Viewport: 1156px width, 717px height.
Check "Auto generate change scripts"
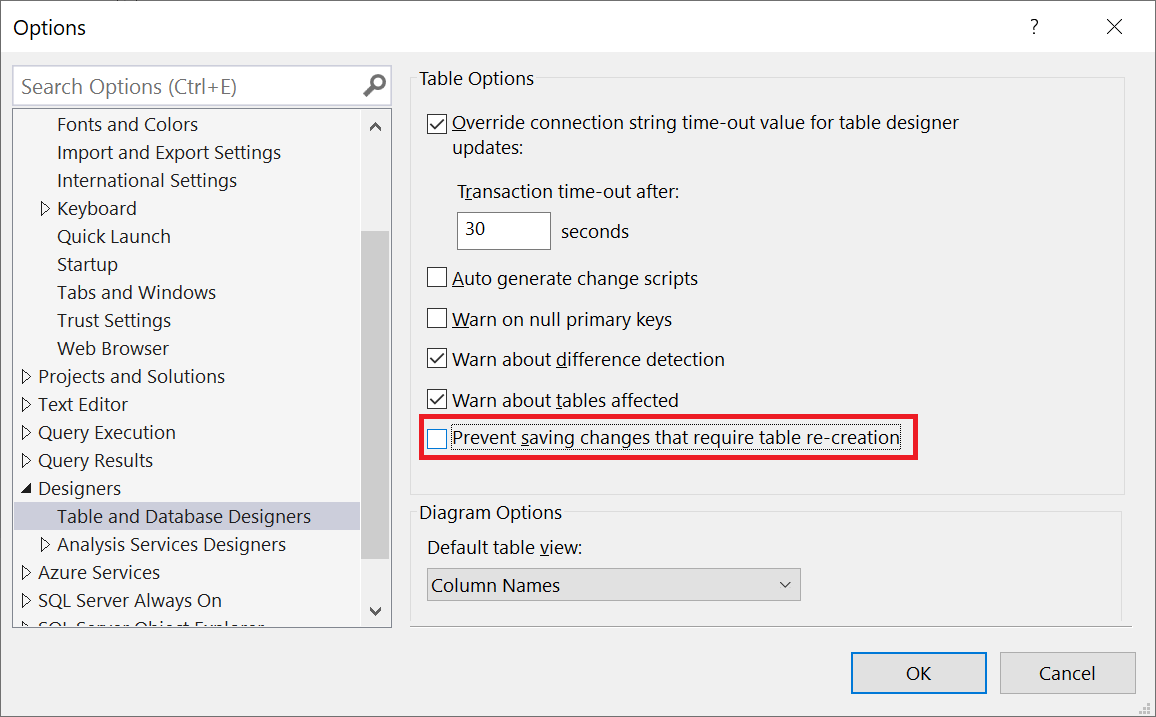coord(436,279)
